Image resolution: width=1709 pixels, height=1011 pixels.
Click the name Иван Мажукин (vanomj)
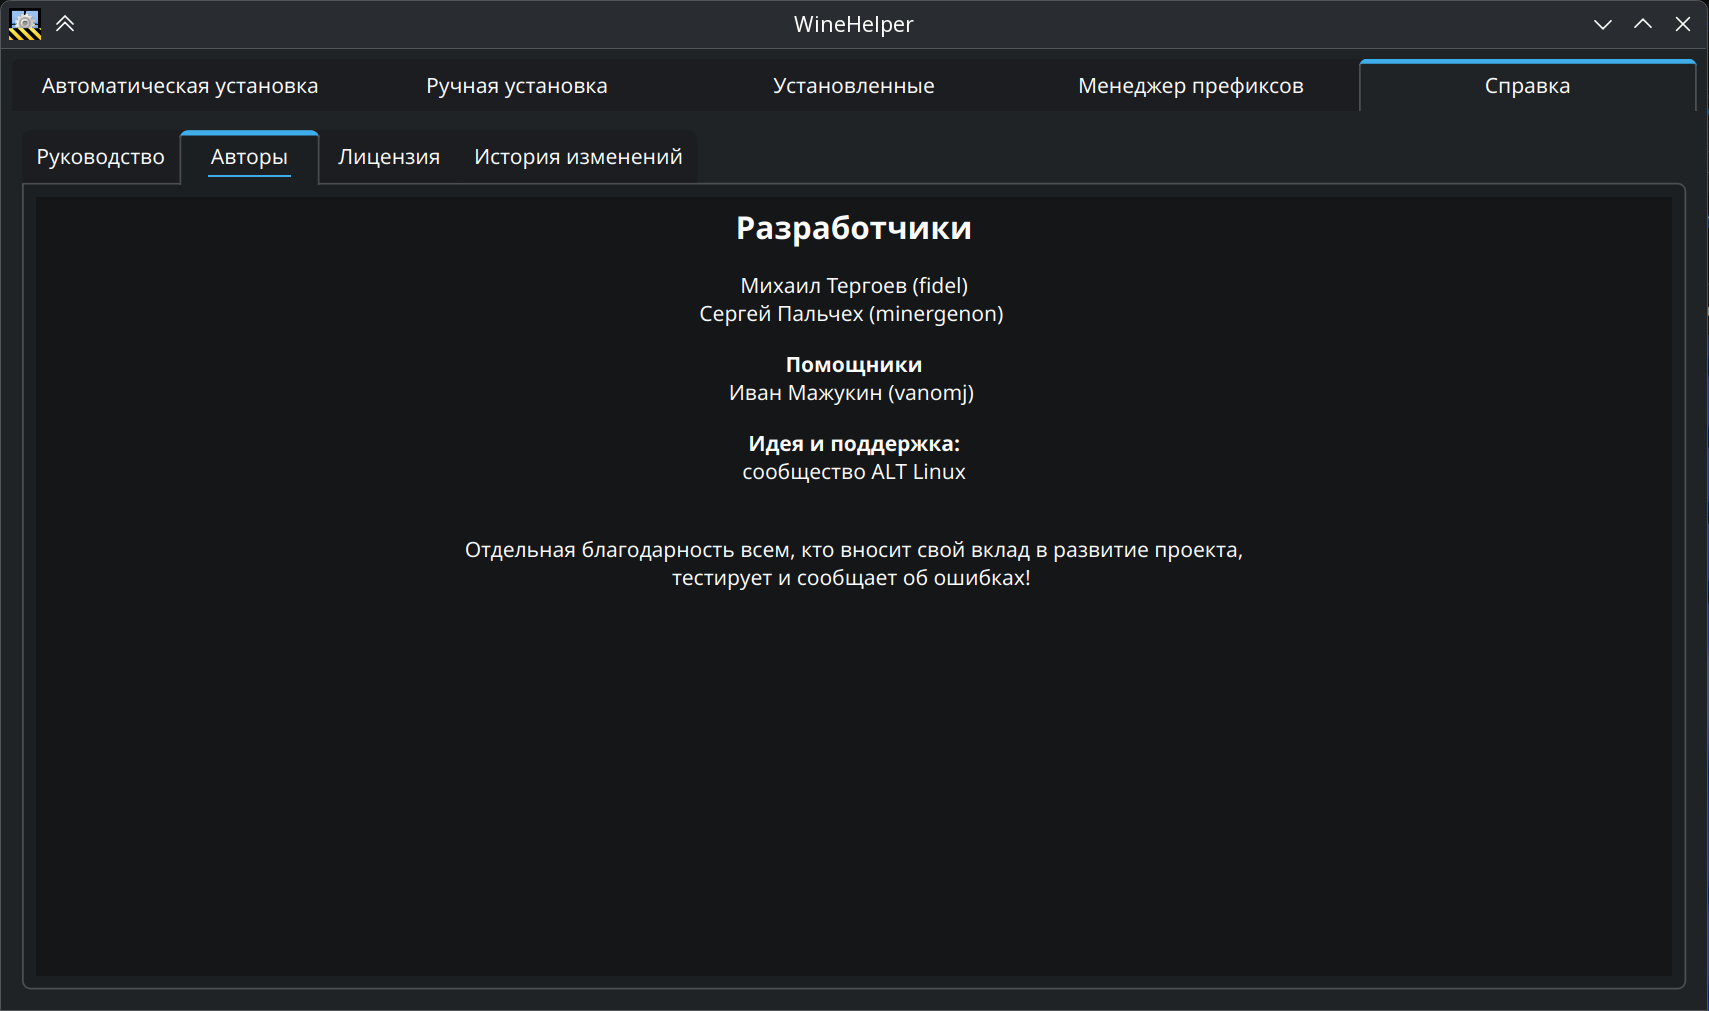[x=851, y=393]
